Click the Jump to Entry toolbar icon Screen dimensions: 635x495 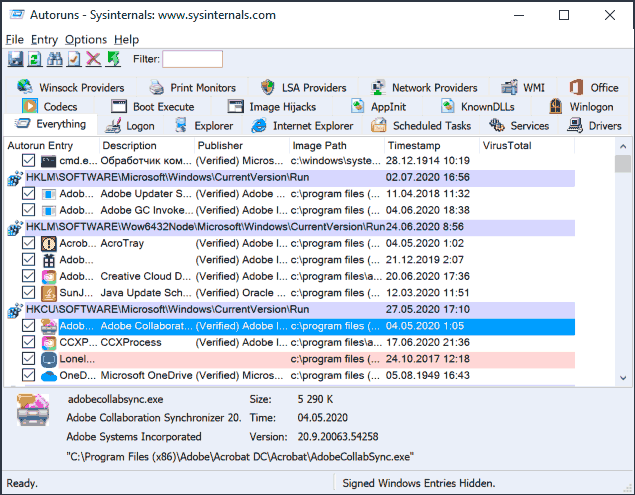[113, 59]
